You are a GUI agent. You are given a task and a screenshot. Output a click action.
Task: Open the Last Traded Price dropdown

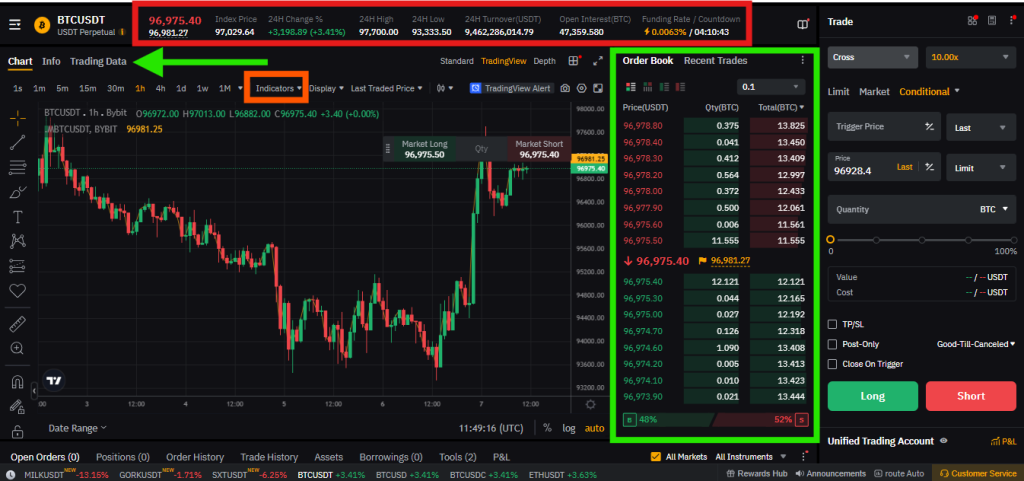(387, 88)
